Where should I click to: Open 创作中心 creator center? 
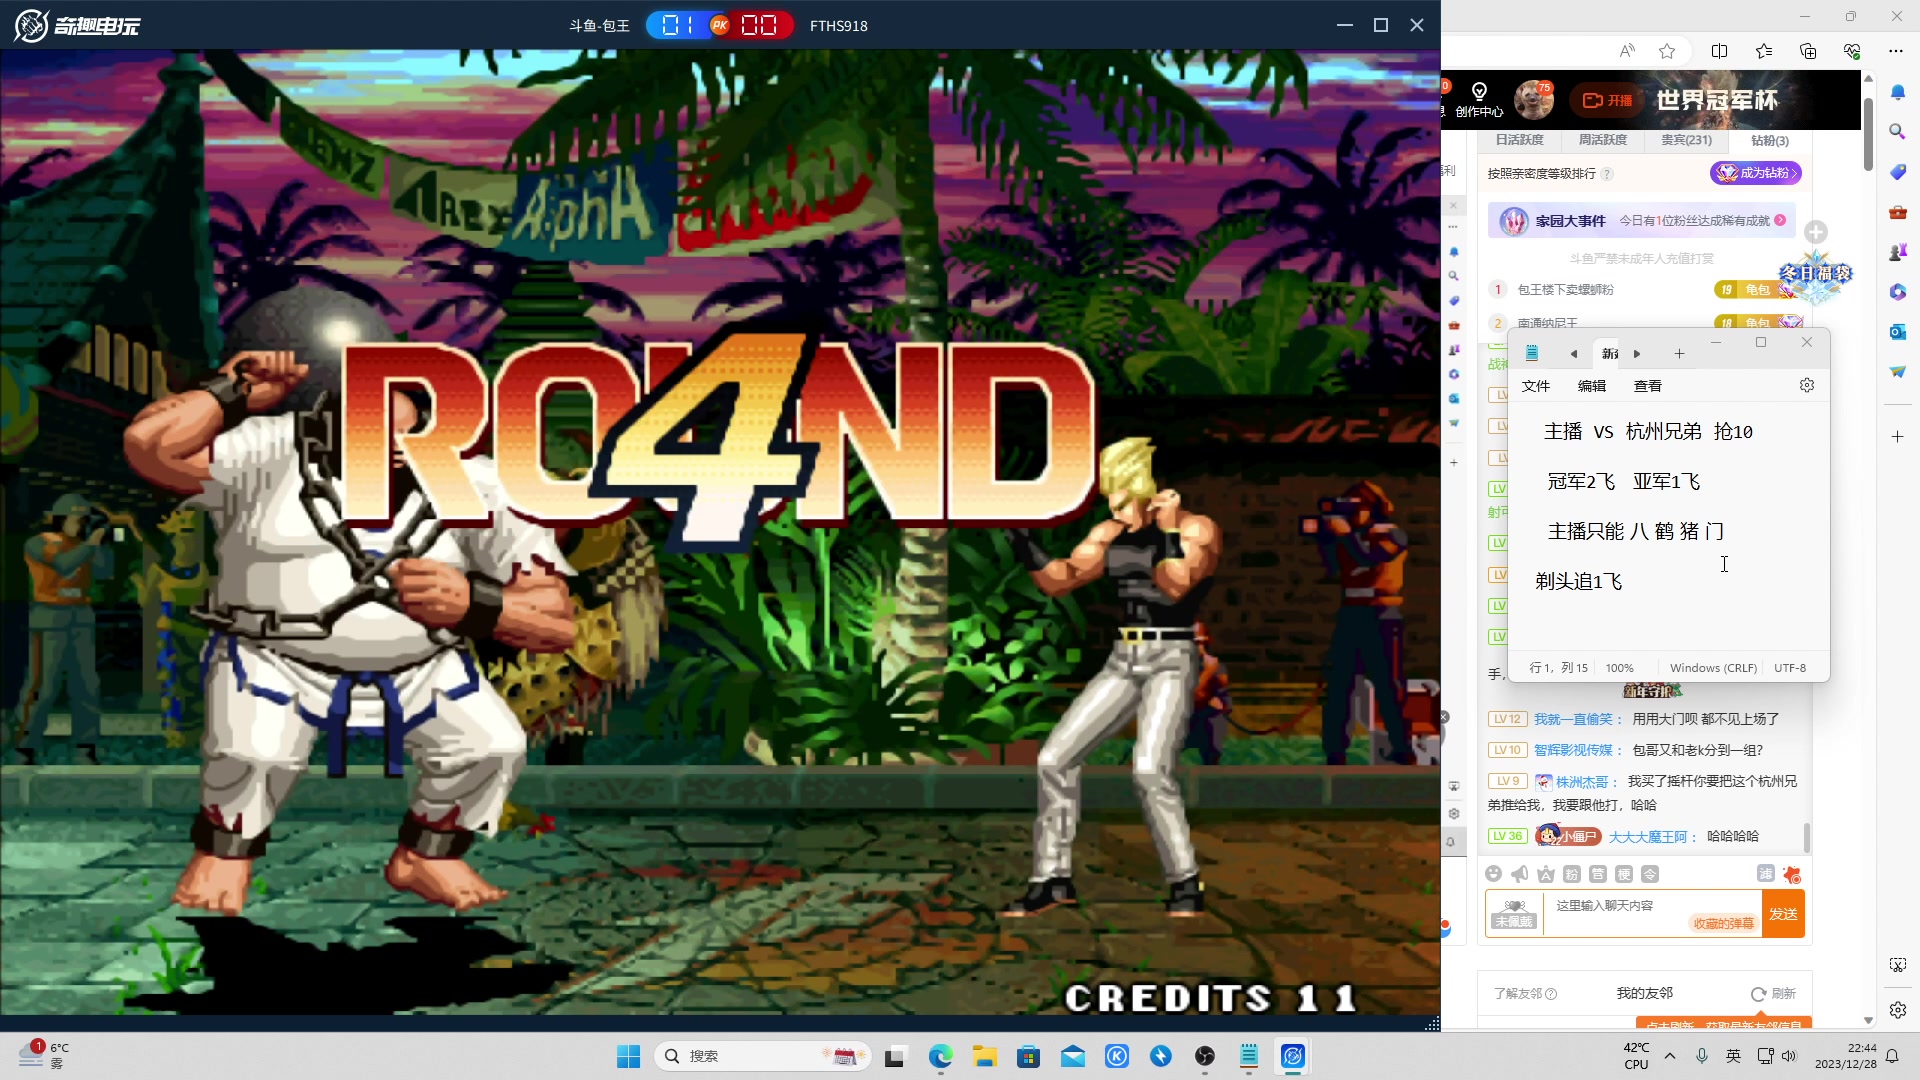pos(1479,100)
